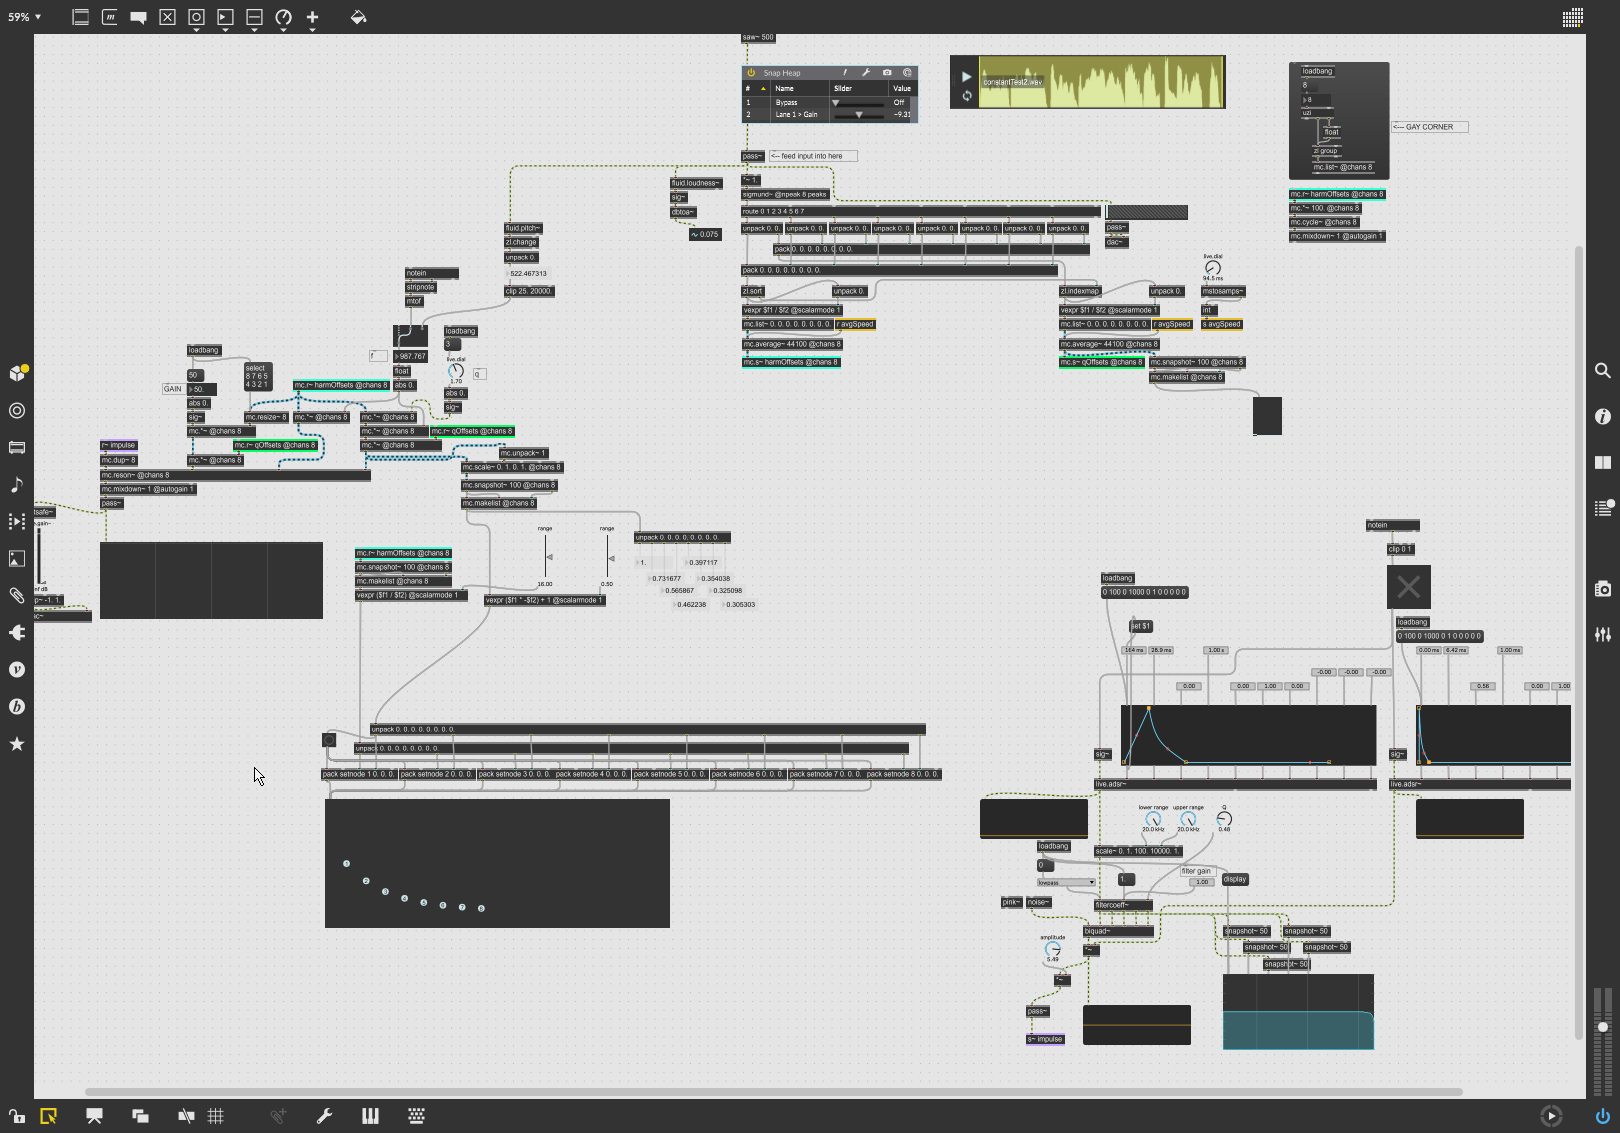Toggle Snap Heap plugin power button
Screen dimensions: 1620x1133
click(x=751, y=72)
